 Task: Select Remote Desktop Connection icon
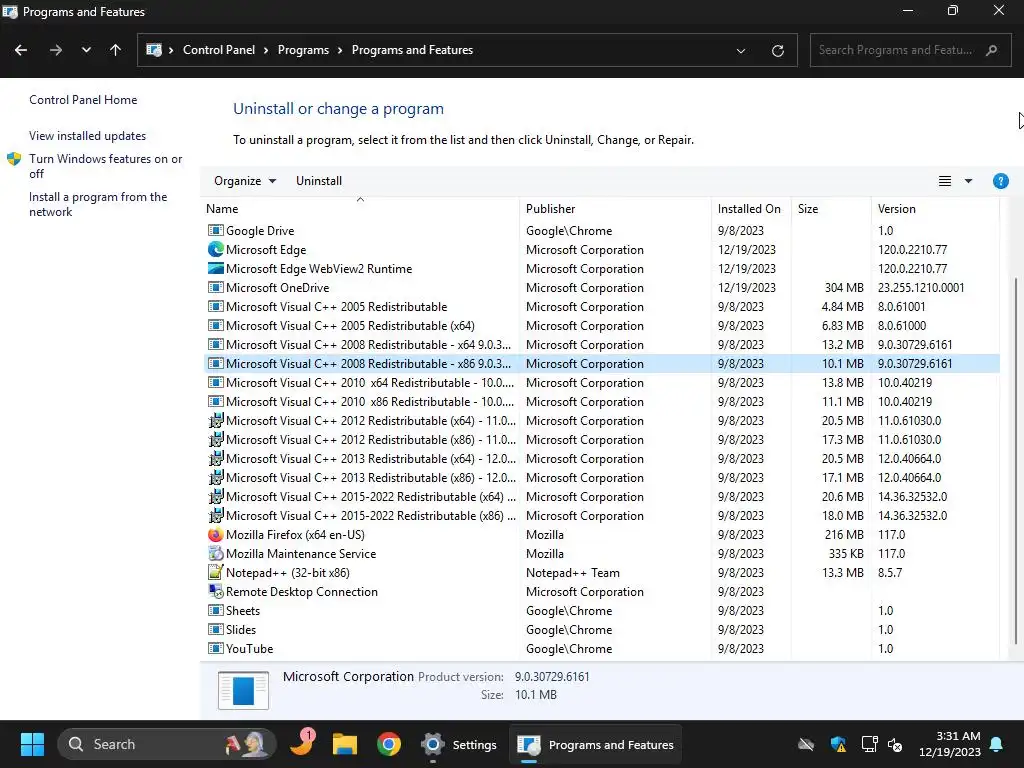point(216,591)
